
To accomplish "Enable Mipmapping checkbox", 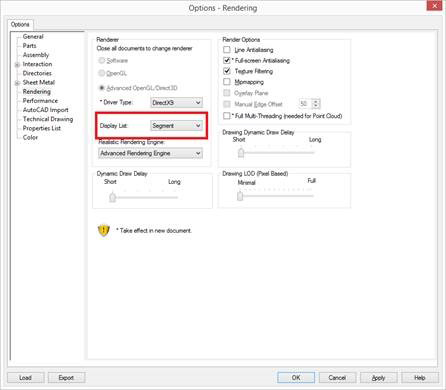I will click(227, 82).
